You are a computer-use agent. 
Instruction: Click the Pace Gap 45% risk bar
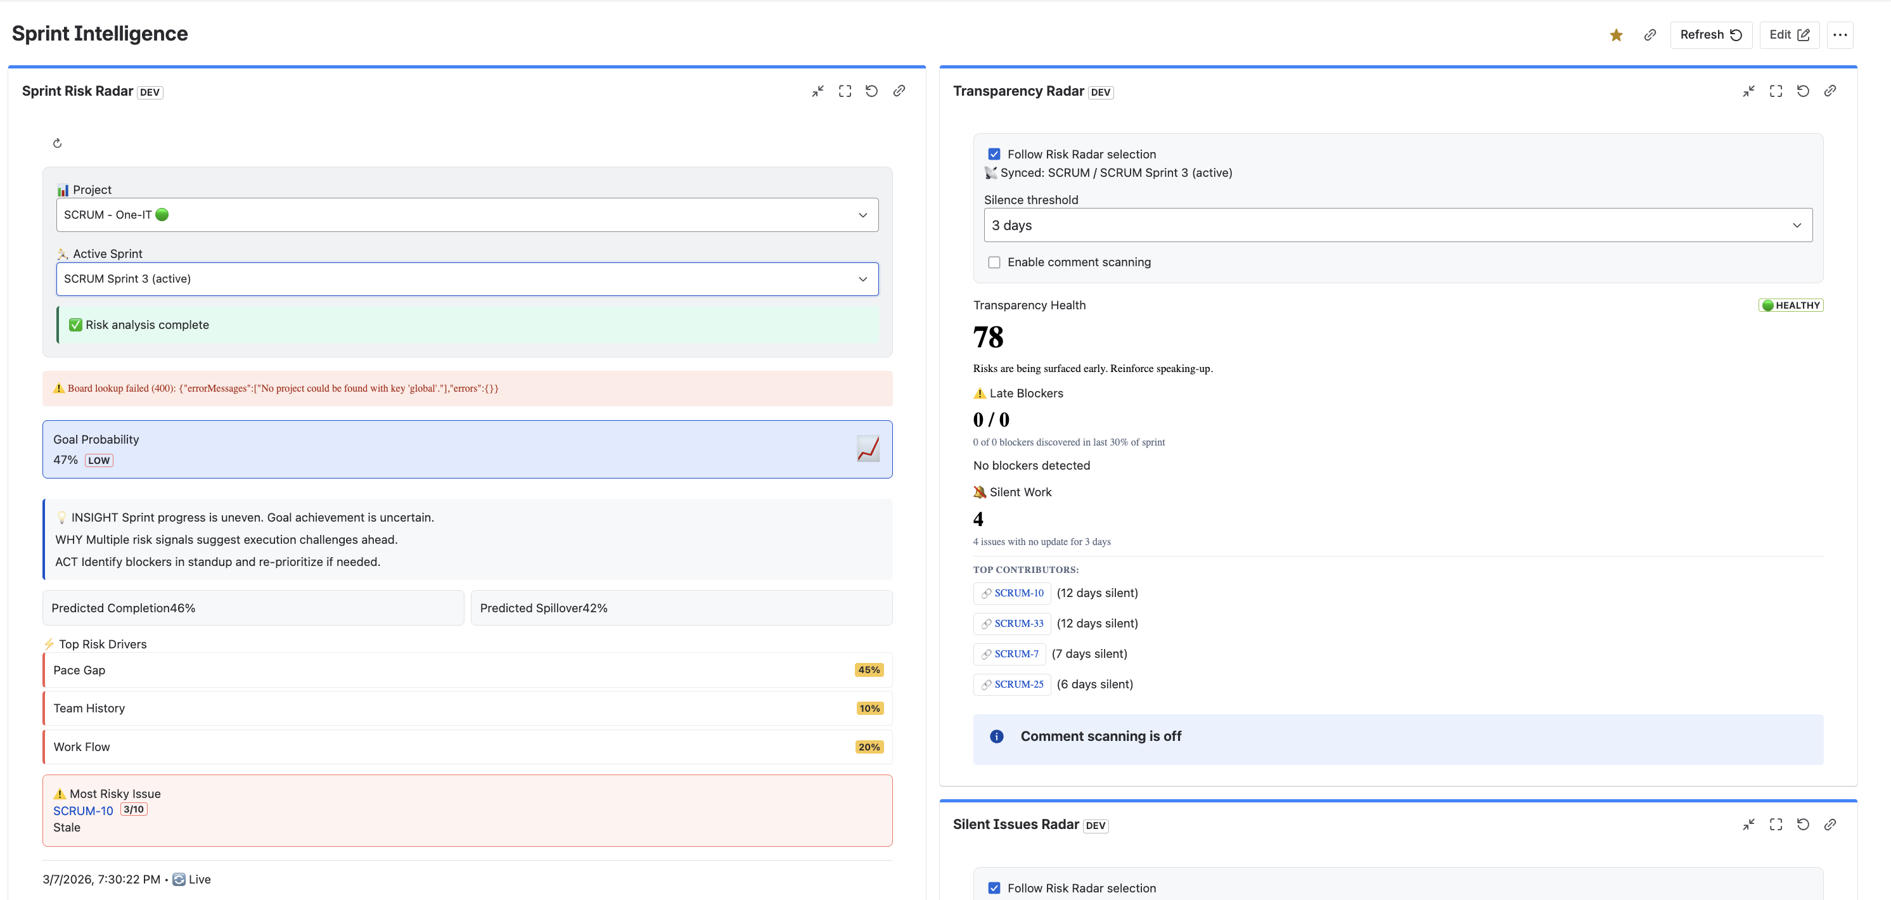pyautogui.click(x=466, y=670)
